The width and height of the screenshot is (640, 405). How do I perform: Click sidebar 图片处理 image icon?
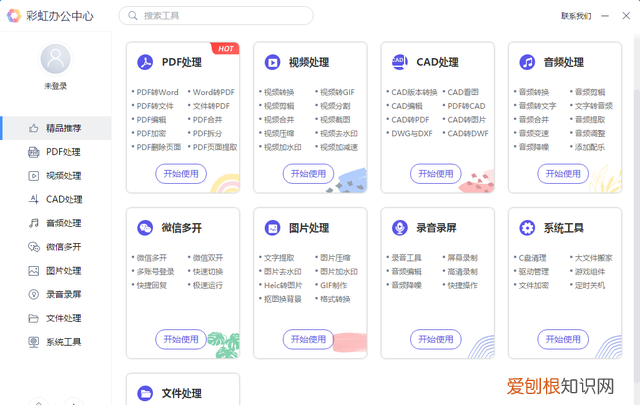point(33,271)
